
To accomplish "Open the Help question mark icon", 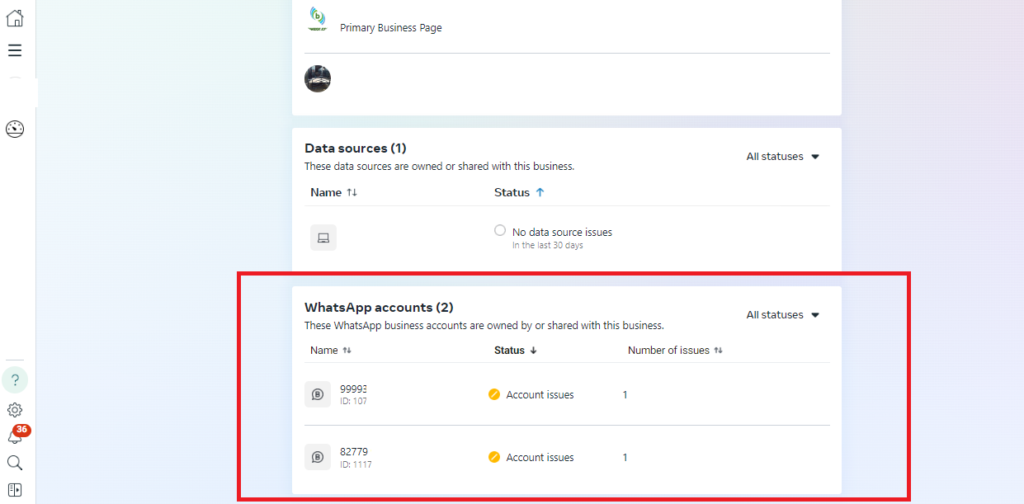I will 15,380.
